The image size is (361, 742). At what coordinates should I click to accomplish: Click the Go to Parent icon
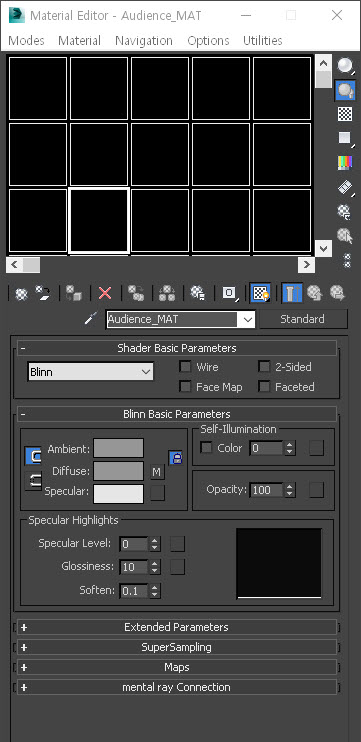coord(314,293)
